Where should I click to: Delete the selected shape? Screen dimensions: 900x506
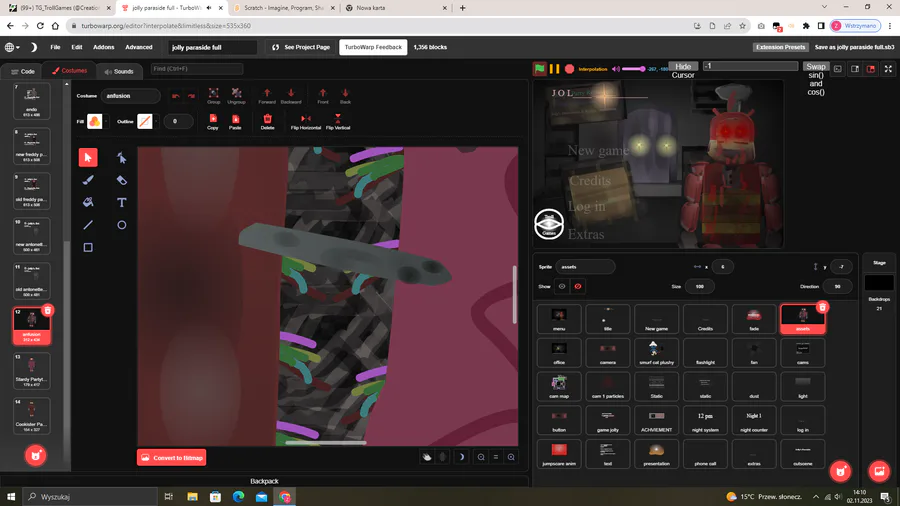(267, 122)
